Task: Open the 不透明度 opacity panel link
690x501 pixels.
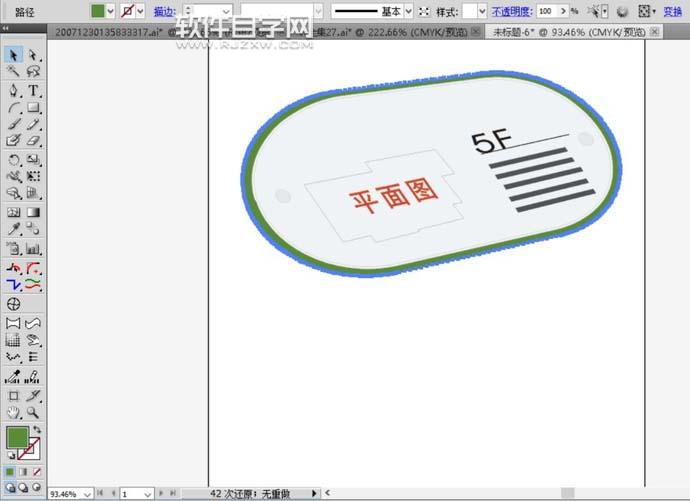Action: 512,11
